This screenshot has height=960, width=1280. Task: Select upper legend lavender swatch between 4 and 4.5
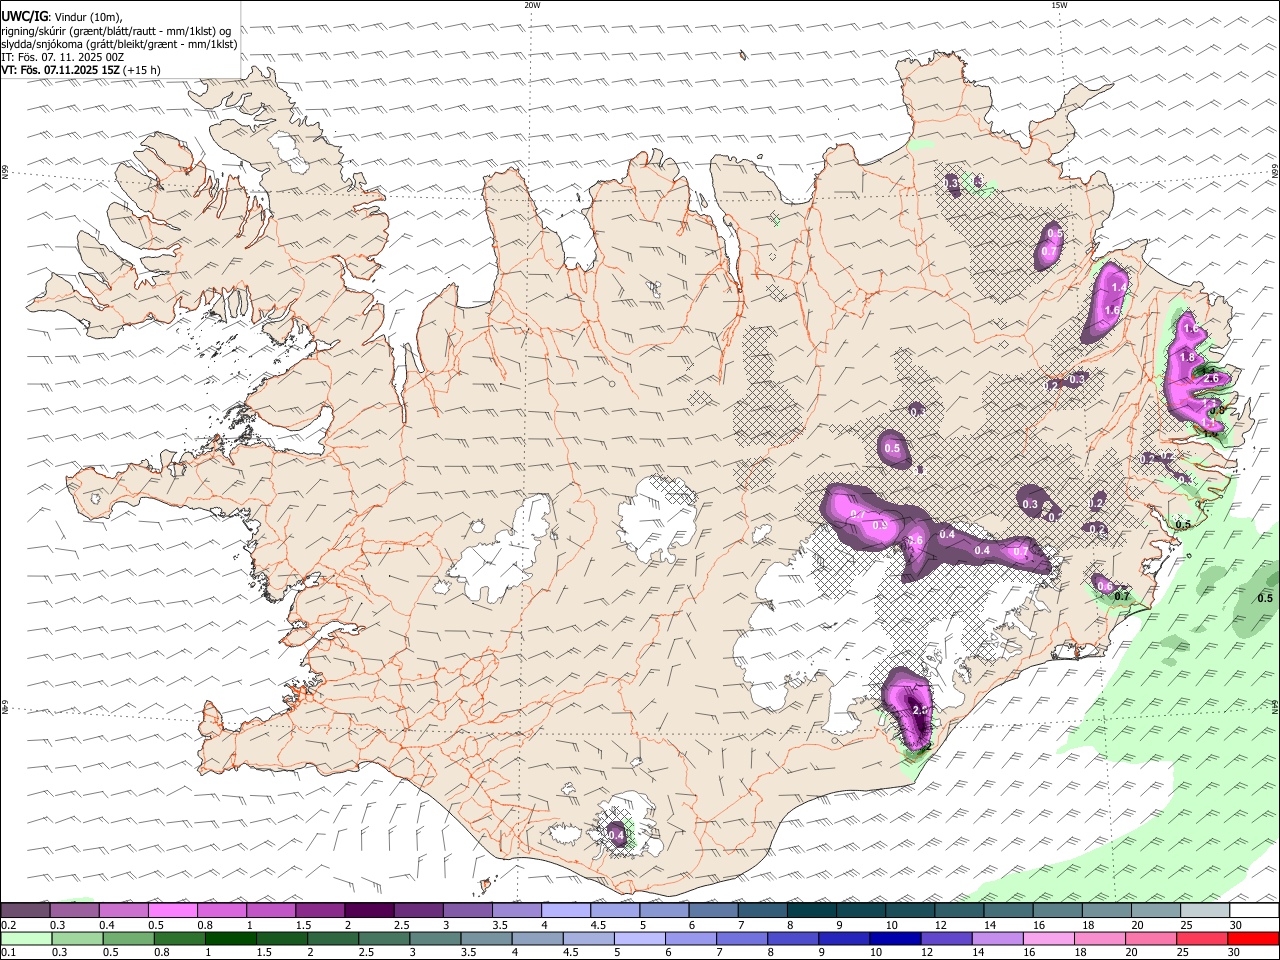pos(566,910)
